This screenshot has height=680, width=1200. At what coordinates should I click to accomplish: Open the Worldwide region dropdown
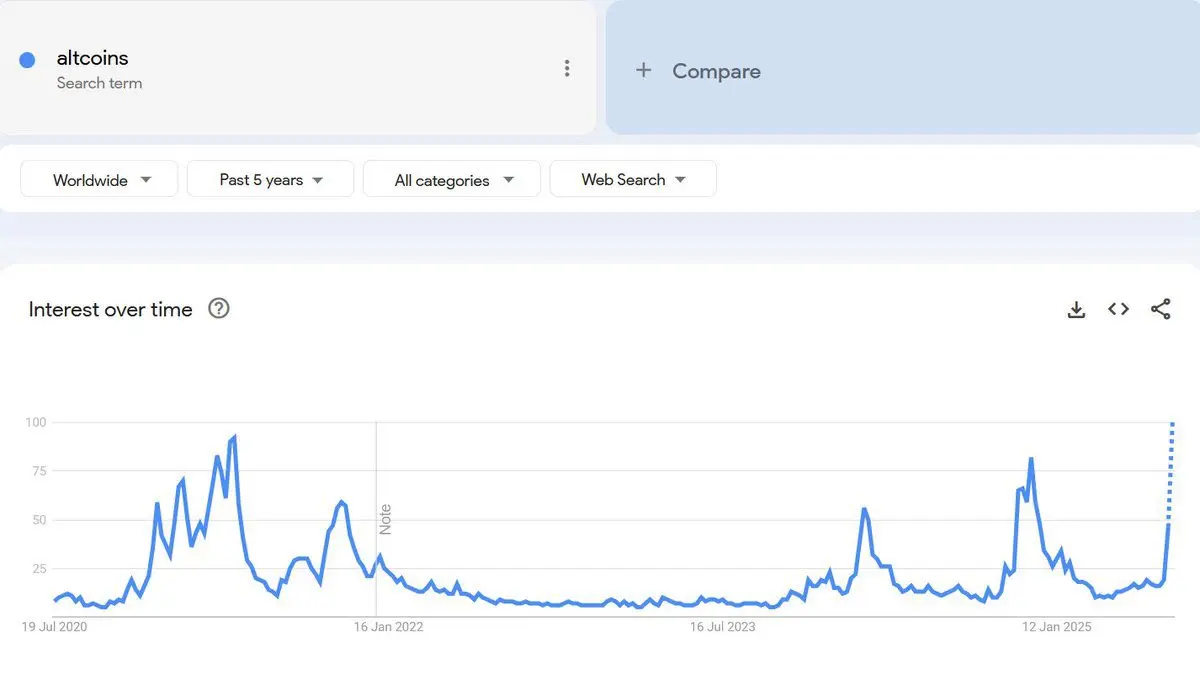coord(99,179)
